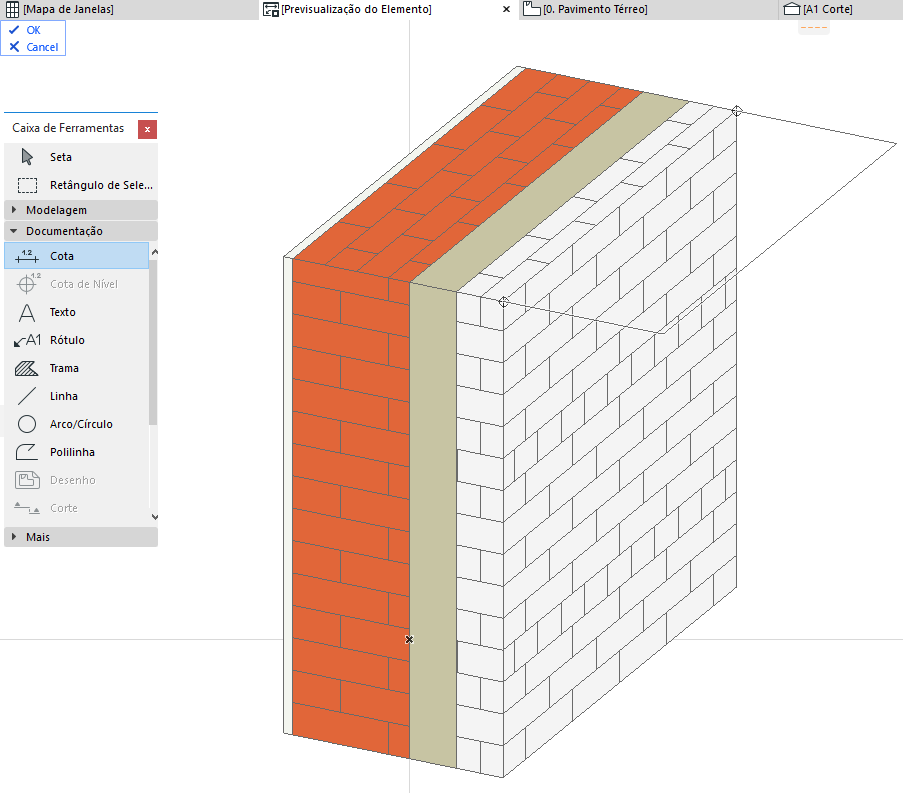The height and width of the screenshot is (793, 903).
Task: Click the Previsualização do Elemento tab icon
Action: tap(271, 9)
